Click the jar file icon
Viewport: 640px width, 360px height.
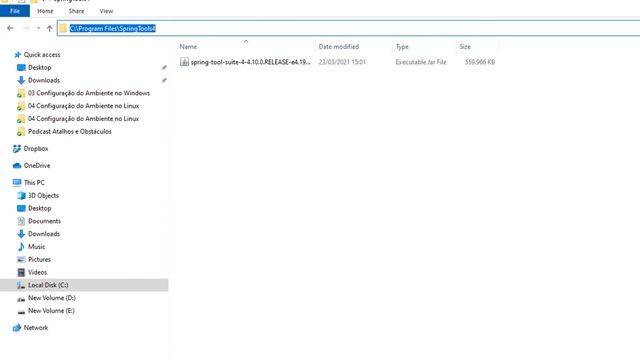click(184, 62)
